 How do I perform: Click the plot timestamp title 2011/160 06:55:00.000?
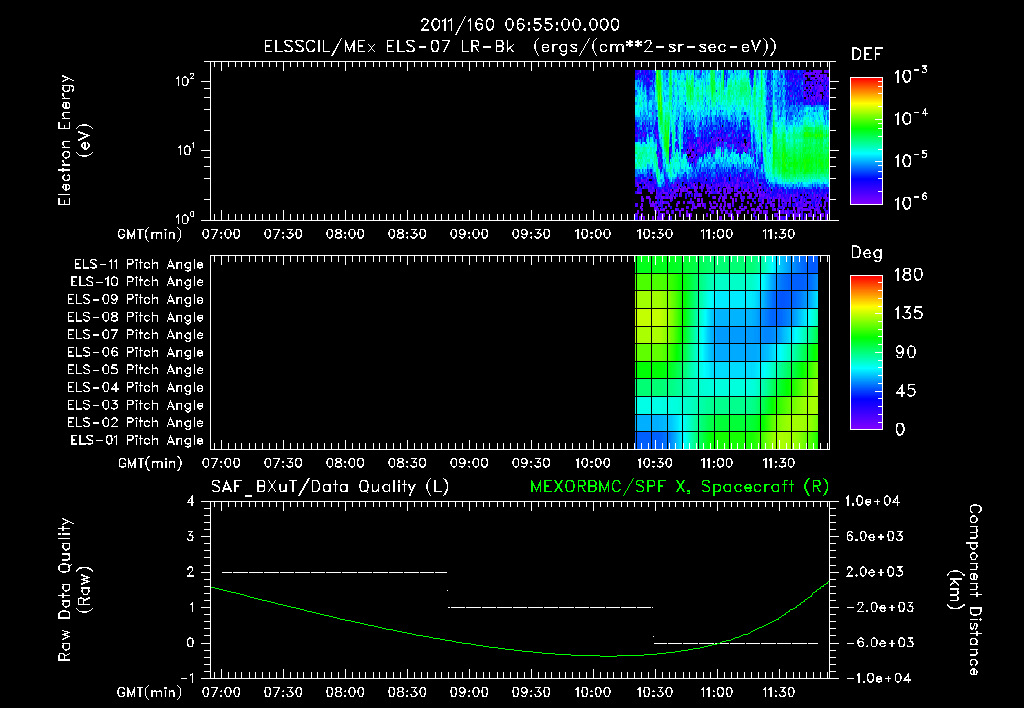(x=519, y=25)
